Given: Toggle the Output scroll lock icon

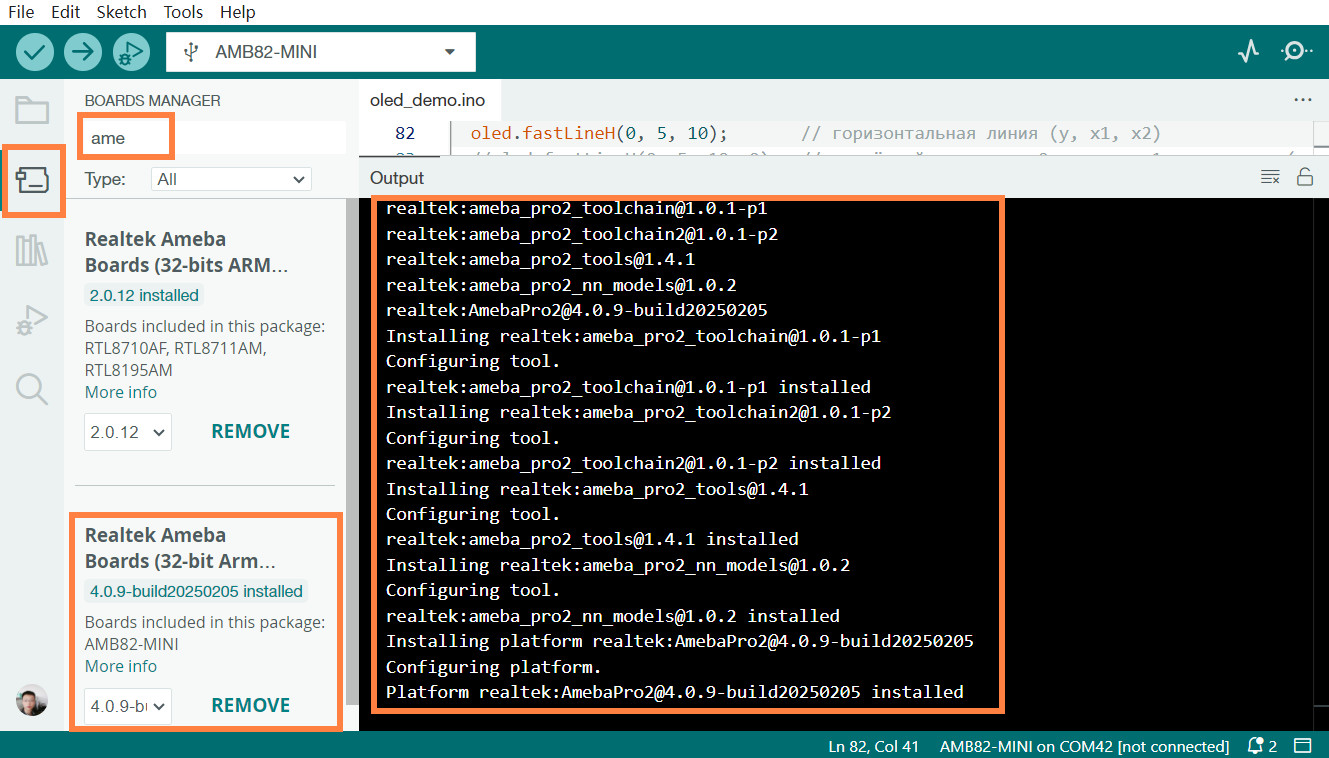Looking at the screenshot, I should (x=1304, y=178).
